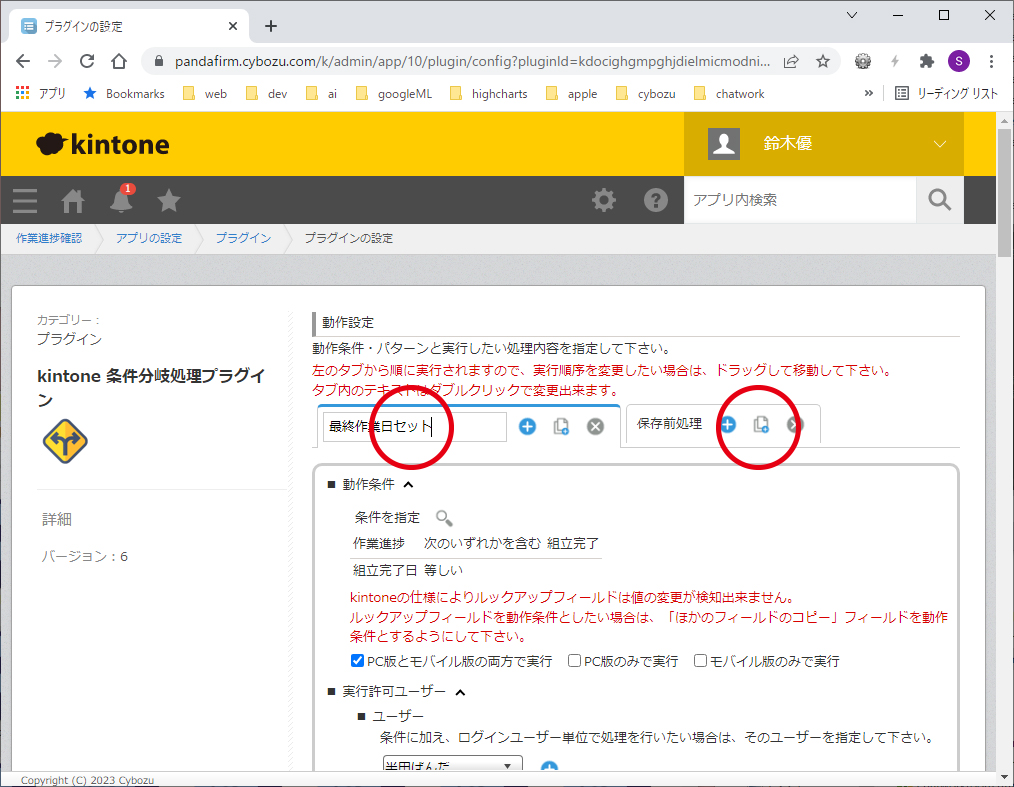Open リーディング リスト
The image size is (1014, 787).
946,94
